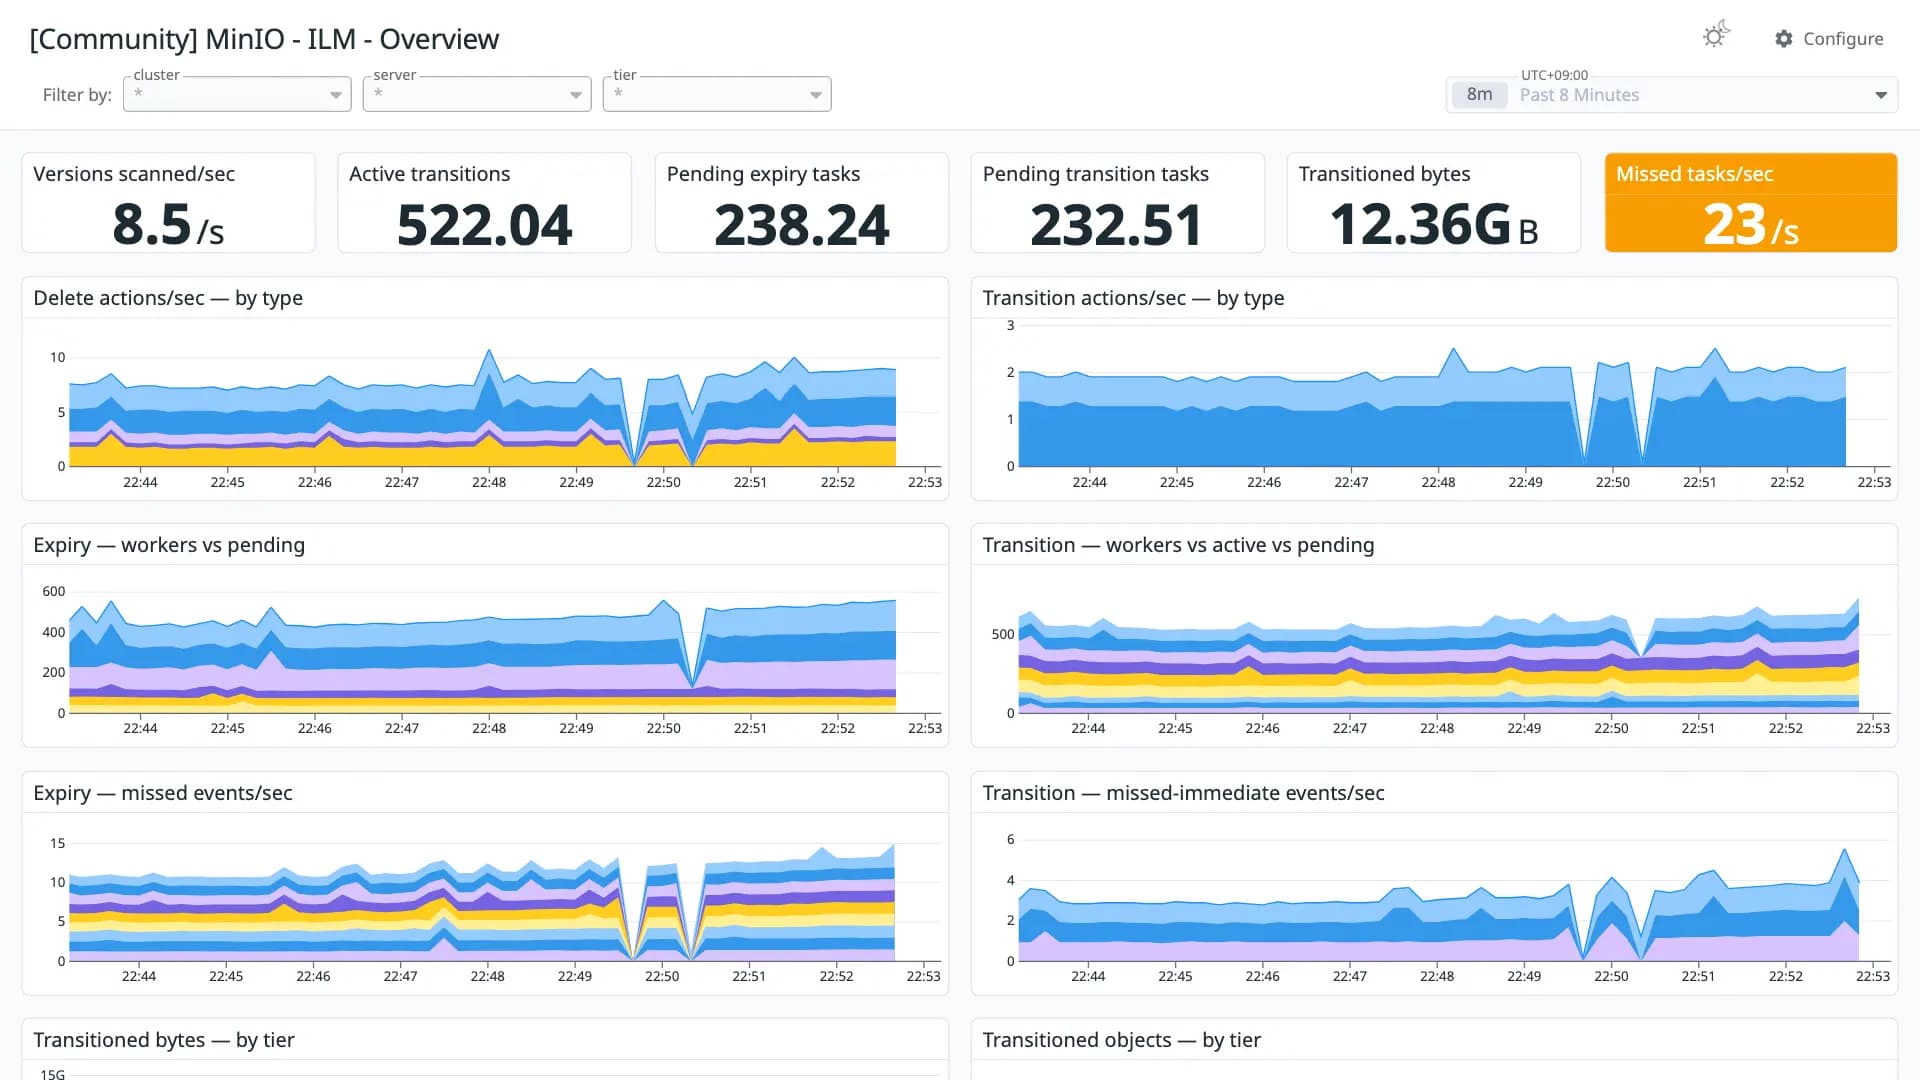The width and height of the screenshot is (1920, 1080).
Task: Click the dashboard title MinIO - ILM - Overview
Action: click(264, 39)
